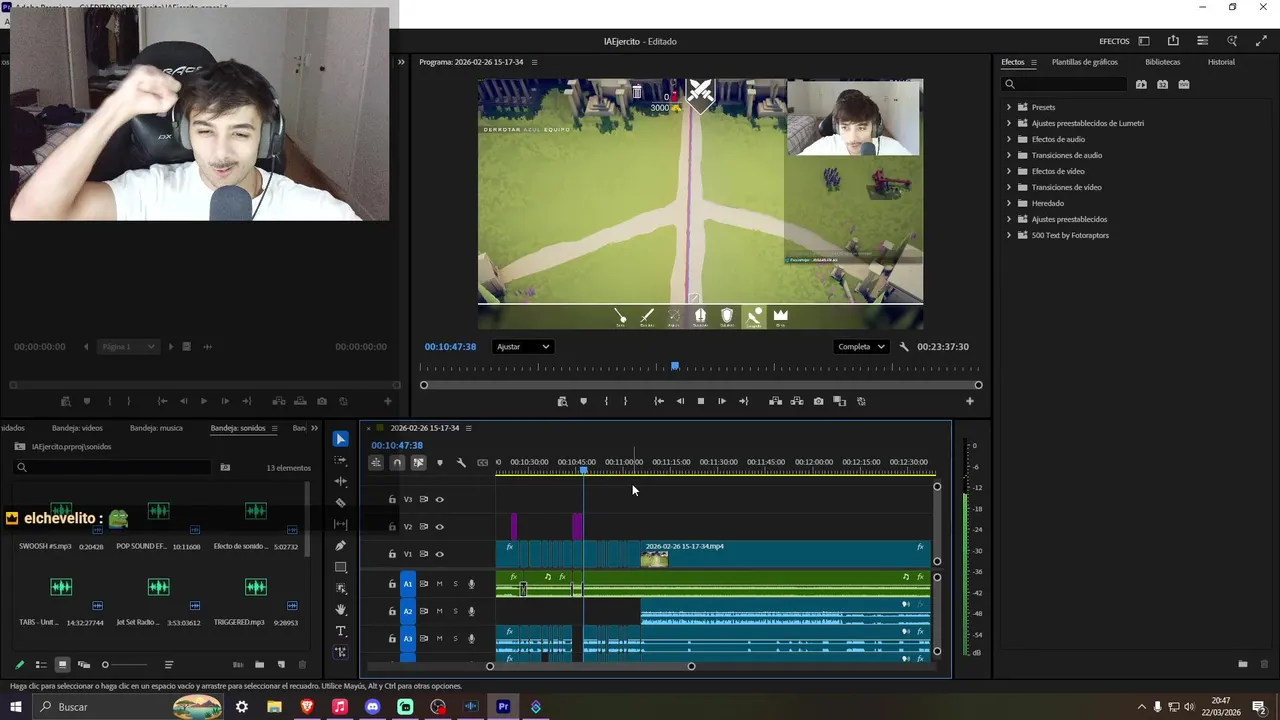Viewport: 1280px width, 720px height.
Task: Switch to Bandeja: musica tab
Action: (156, 428)
